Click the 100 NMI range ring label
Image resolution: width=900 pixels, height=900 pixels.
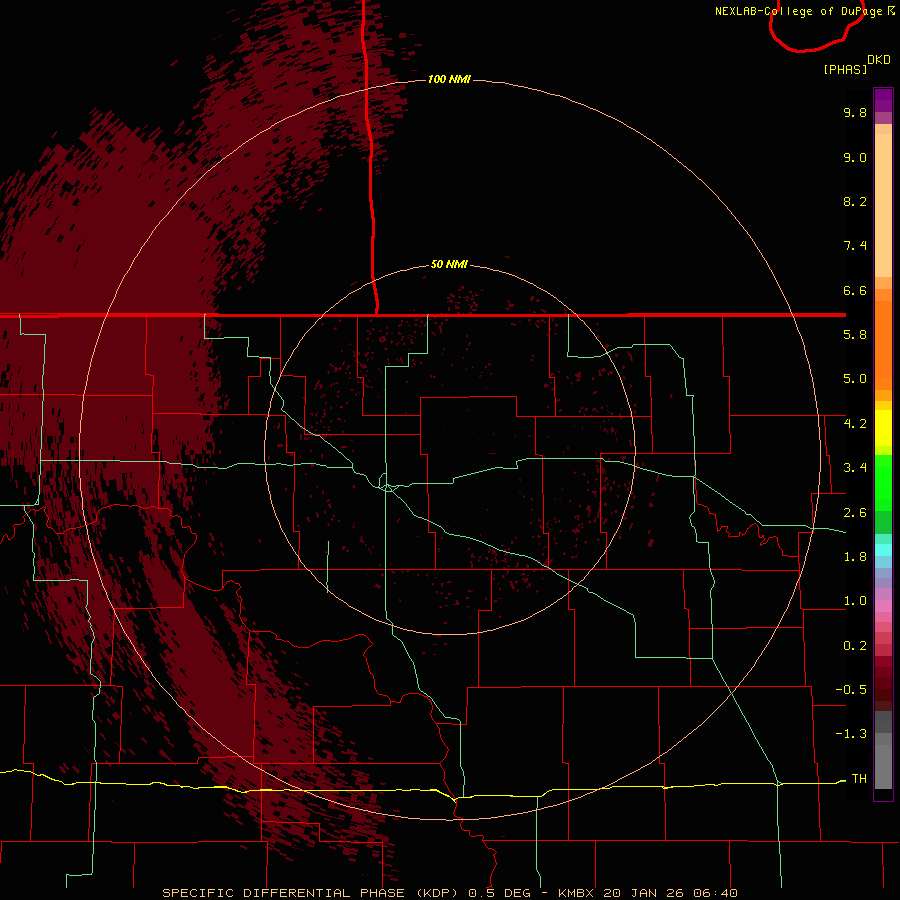click(x=449, y=79)
